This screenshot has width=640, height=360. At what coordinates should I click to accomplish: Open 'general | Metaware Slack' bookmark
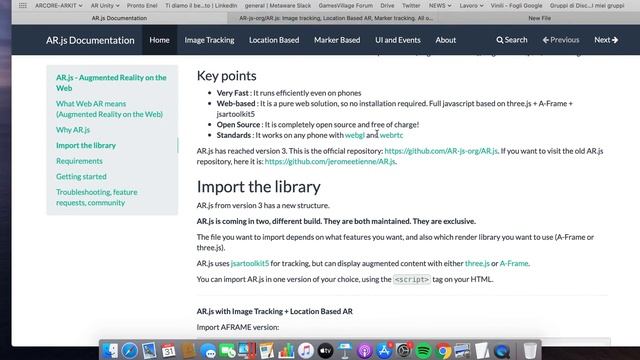[x=278, y=6]
